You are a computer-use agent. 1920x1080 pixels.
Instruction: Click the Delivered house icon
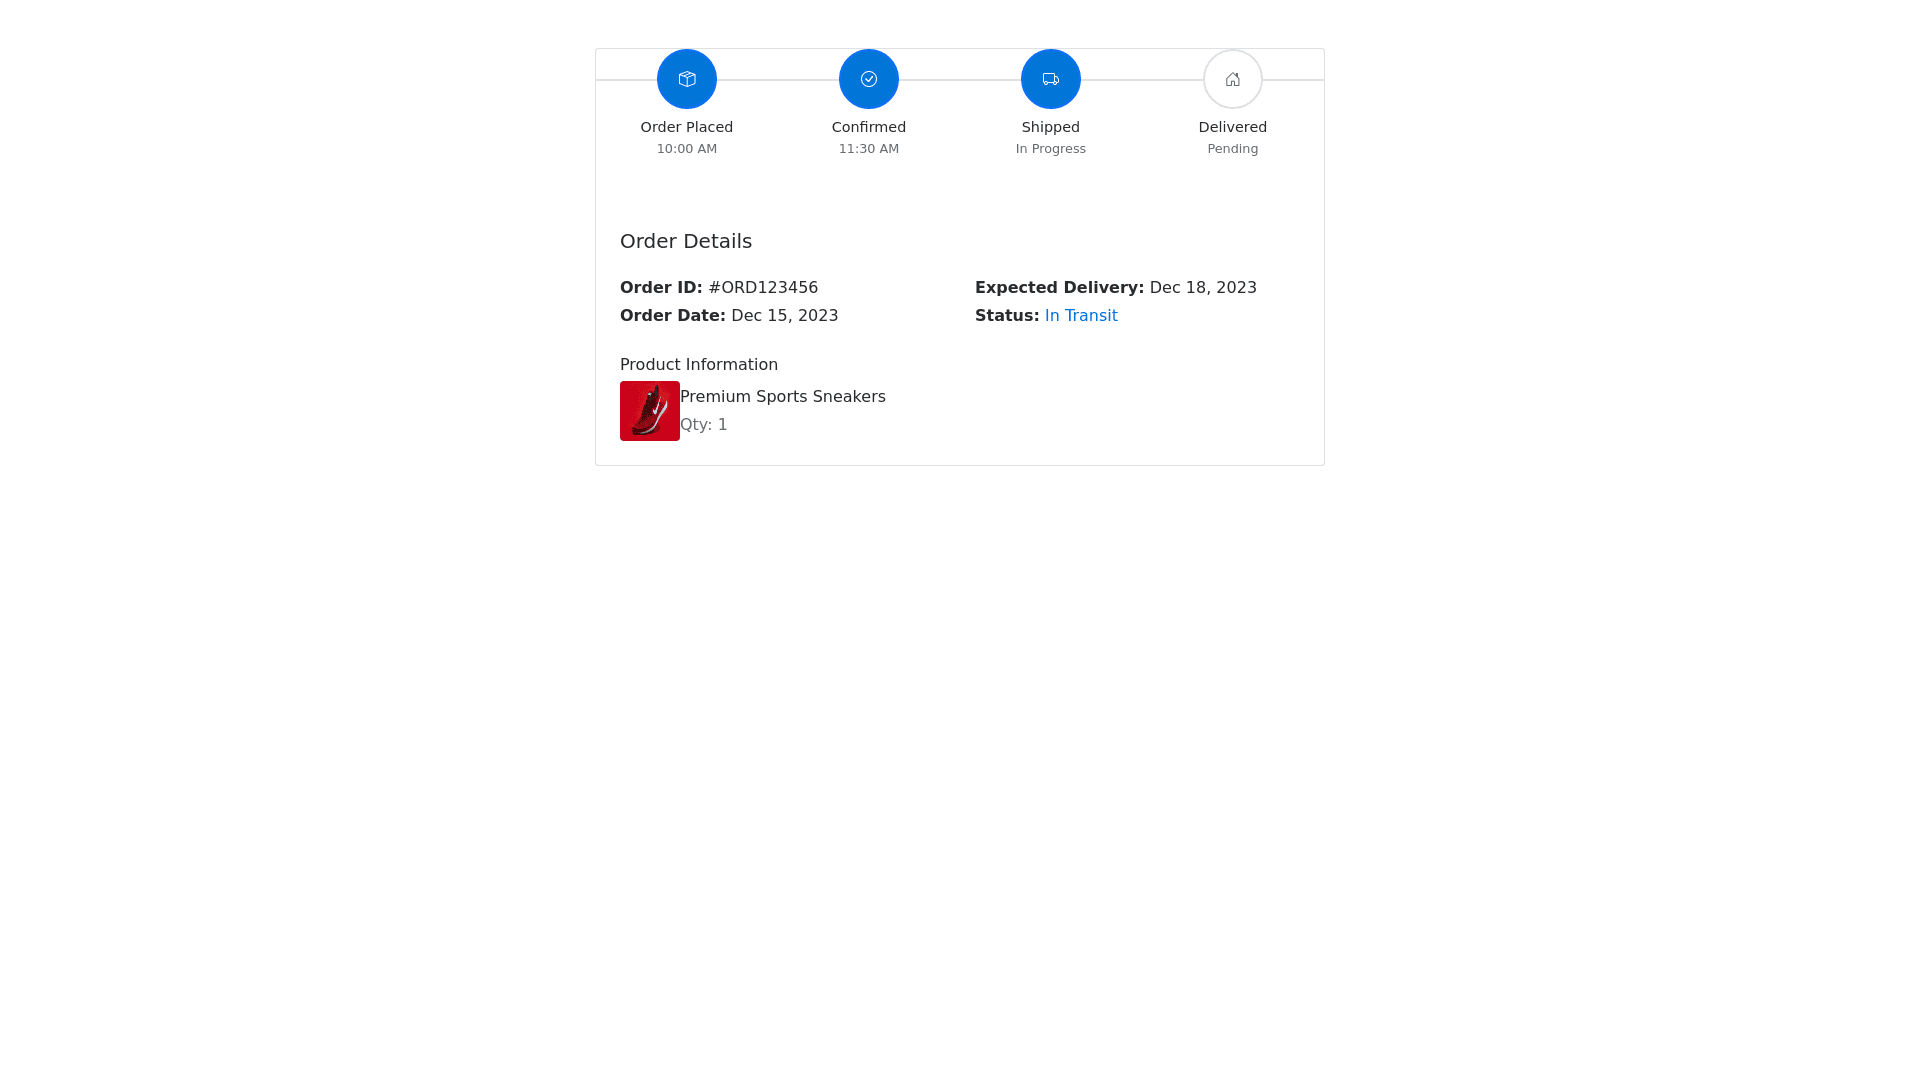pos(1233,79)
